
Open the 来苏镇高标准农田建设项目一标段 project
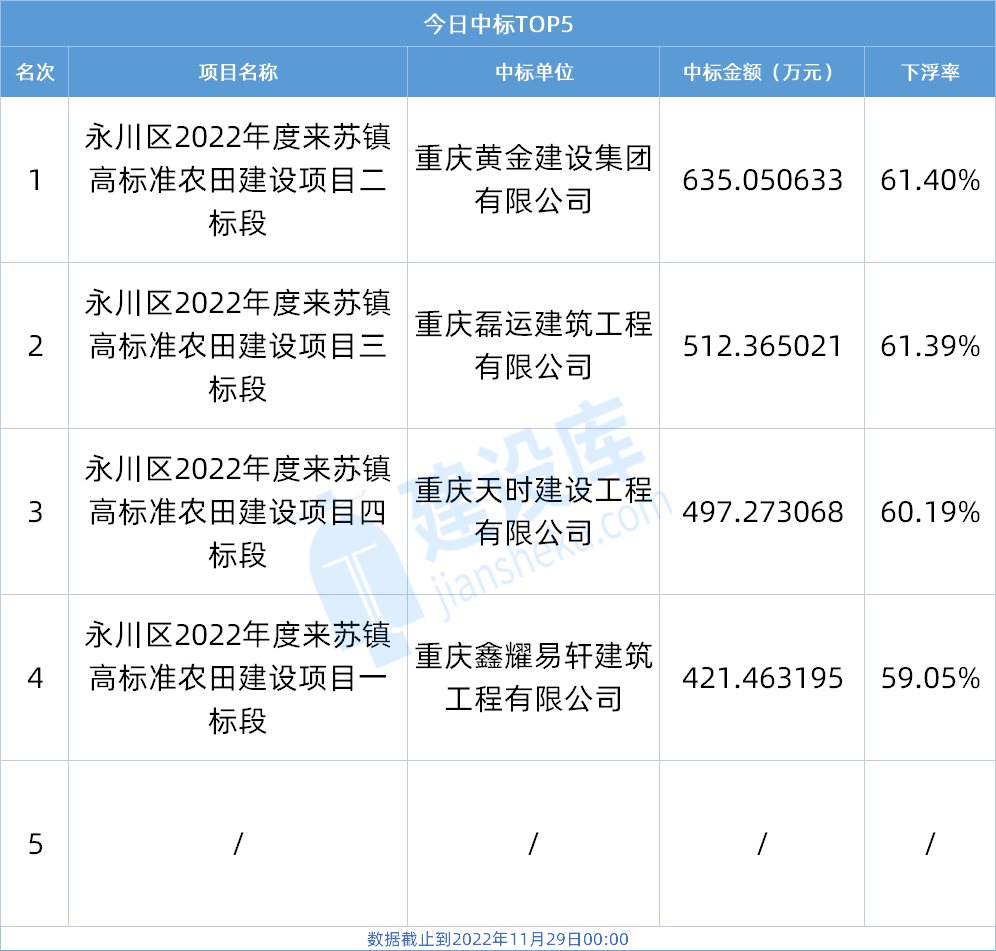[x=238, y=678]
